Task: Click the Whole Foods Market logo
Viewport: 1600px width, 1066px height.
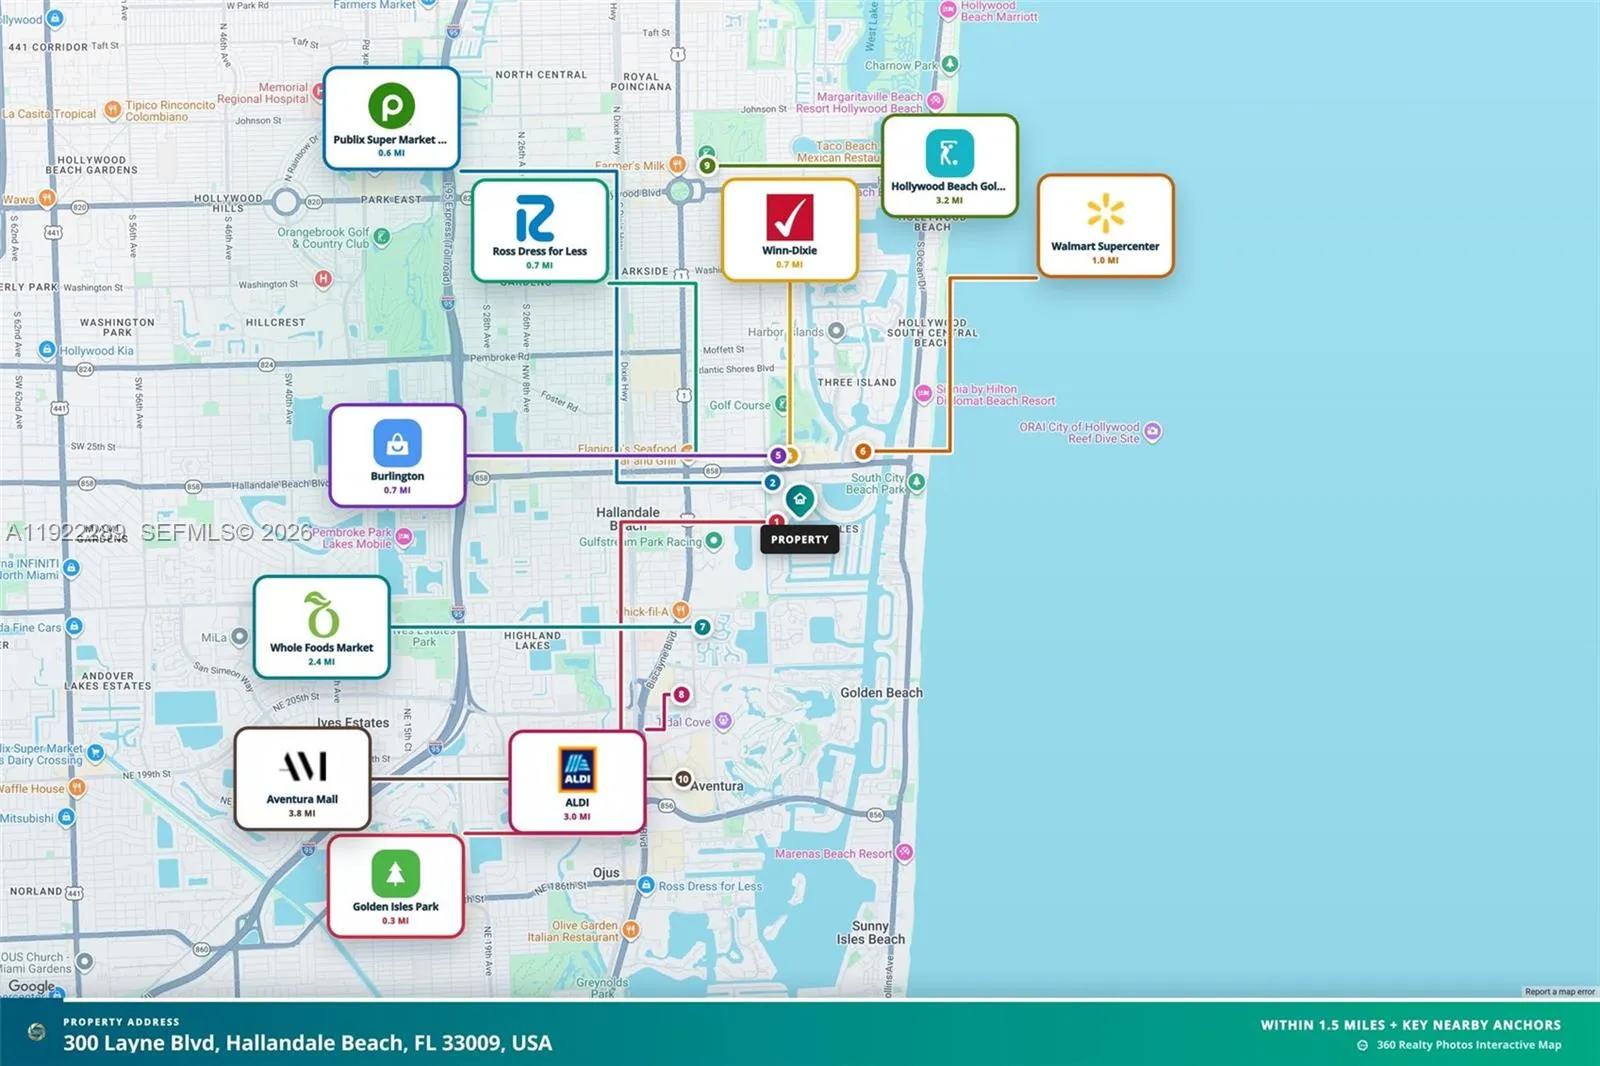Action: click(322, 614)
